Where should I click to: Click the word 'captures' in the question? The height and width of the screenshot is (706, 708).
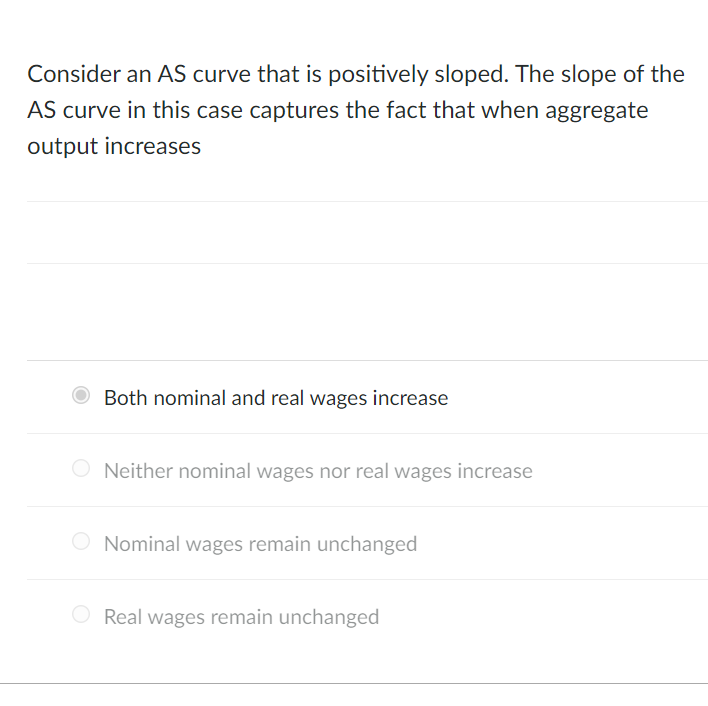point(294,111)
